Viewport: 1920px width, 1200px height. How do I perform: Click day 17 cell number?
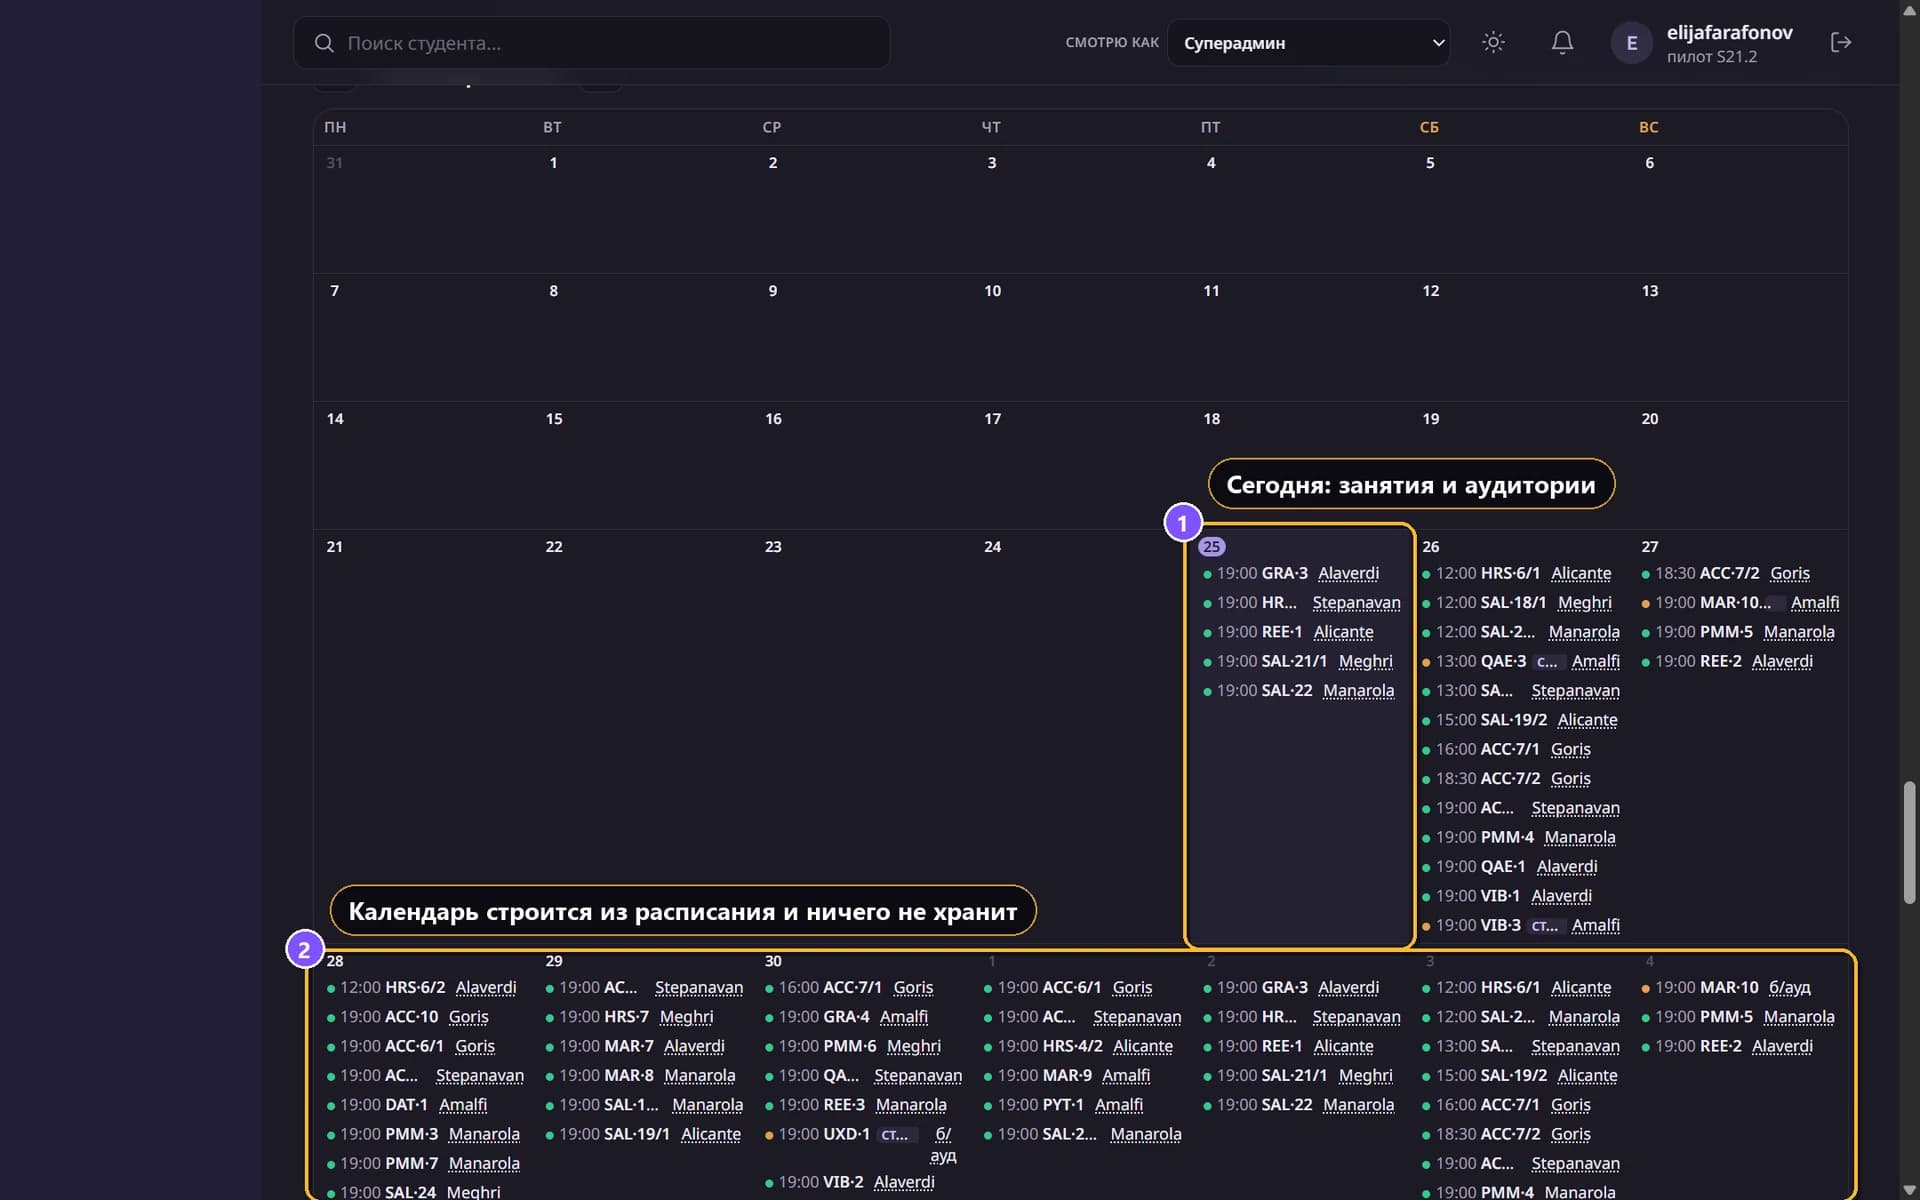point(992,418)
